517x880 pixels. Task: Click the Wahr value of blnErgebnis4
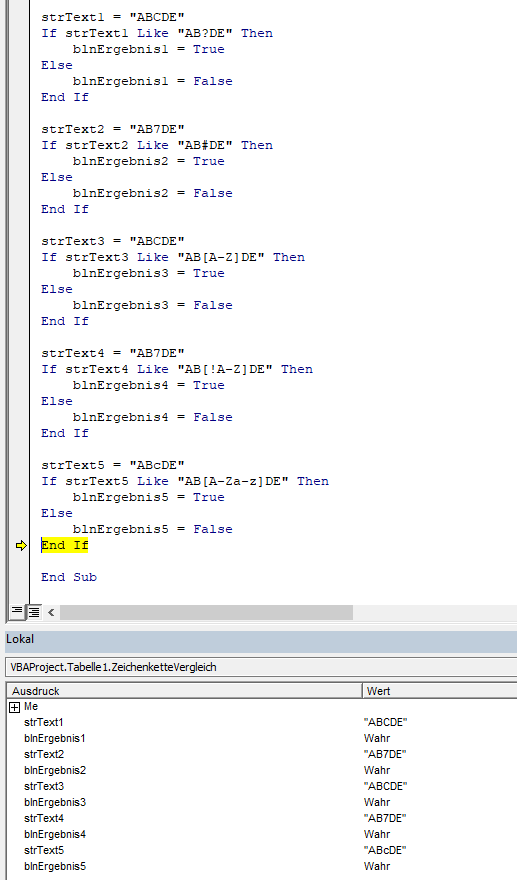[377, 834]
